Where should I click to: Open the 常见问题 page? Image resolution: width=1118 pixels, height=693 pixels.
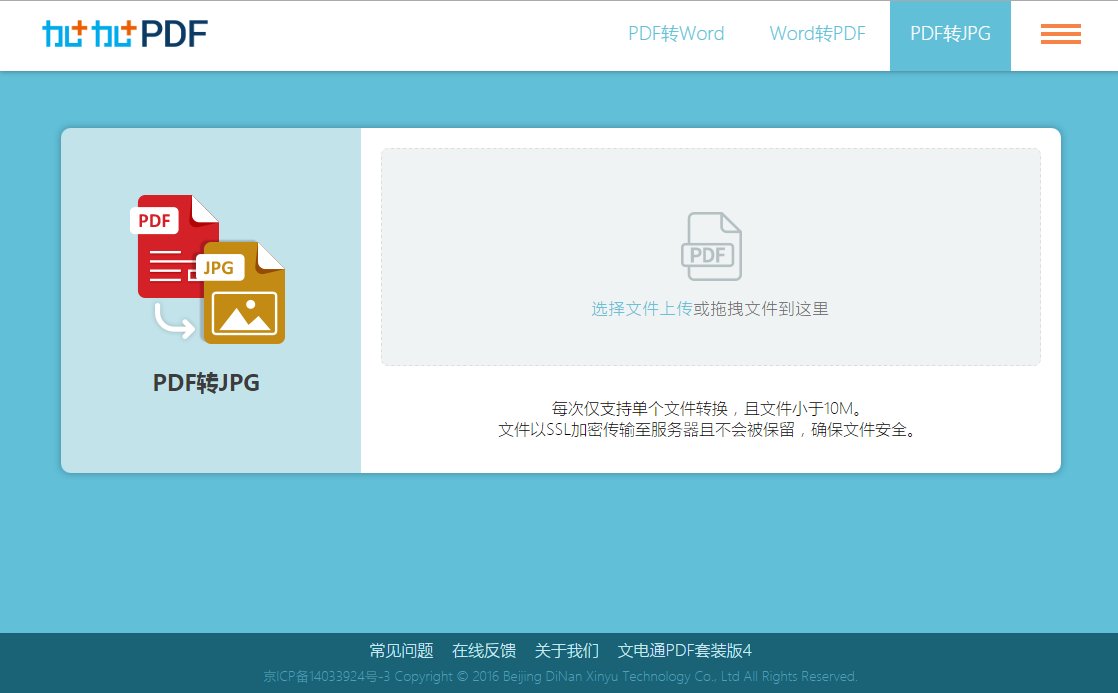(x=399, y=650)
